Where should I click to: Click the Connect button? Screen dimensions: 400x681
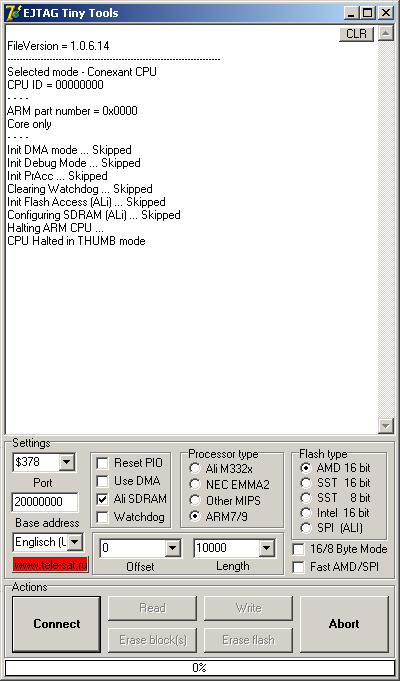pos(56,624)
